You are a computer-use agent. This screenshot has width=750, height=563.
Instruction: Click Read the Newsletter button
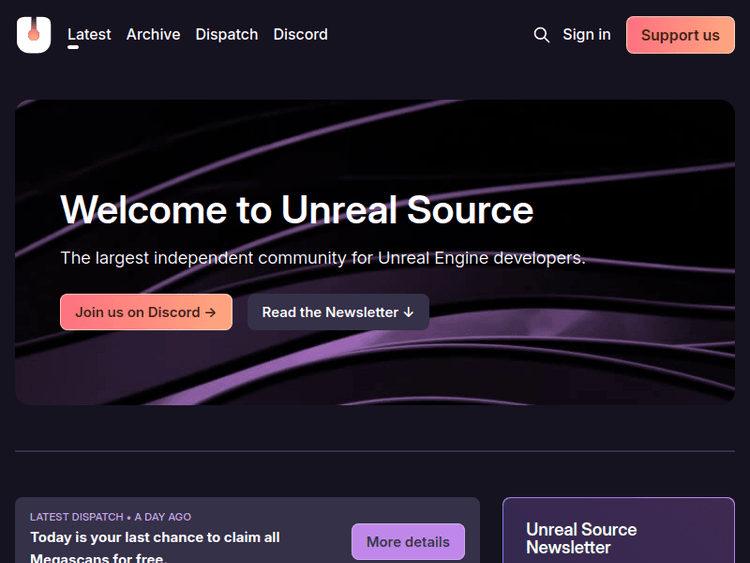pos(338,312)
